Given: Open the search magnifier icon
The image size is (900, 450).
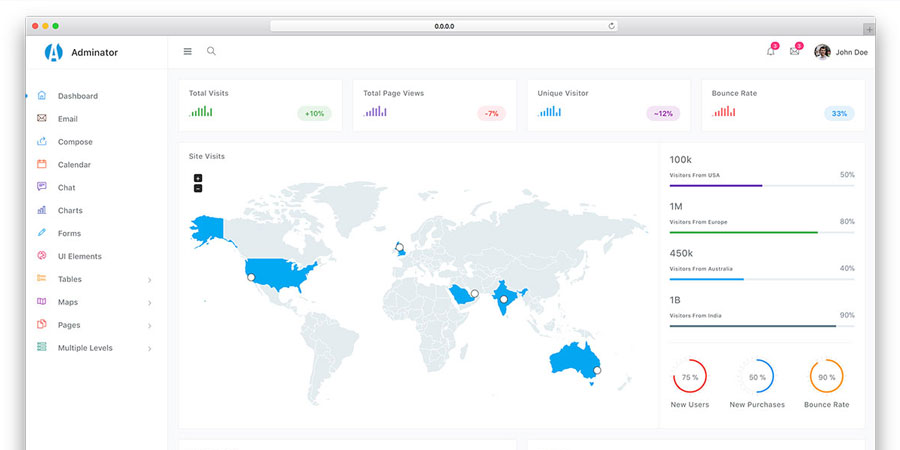Looking at the screenshot, I should 211,51.
